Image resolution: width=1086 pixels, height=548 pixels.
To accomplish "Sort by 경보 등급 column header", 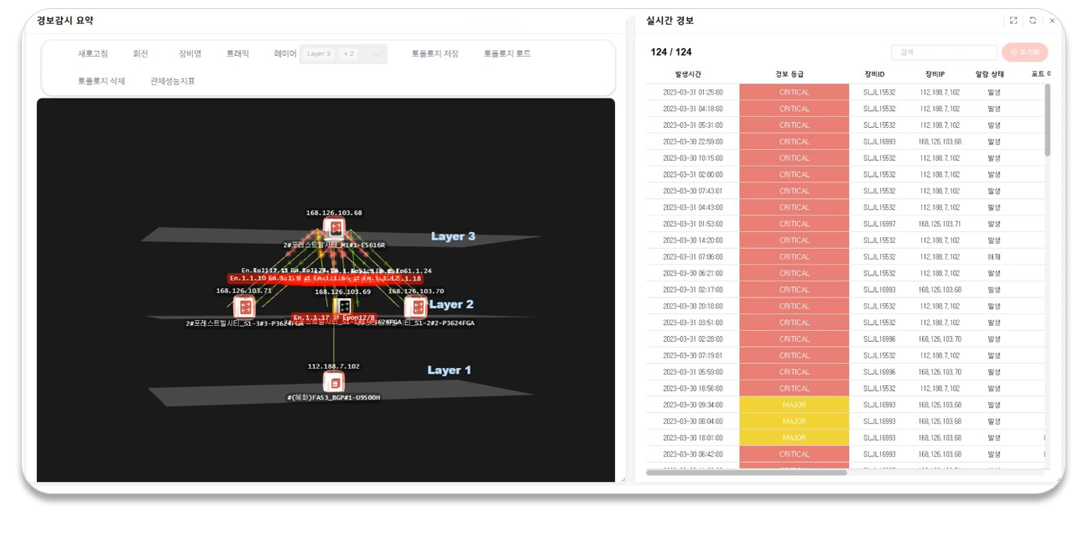I will 790,74.
